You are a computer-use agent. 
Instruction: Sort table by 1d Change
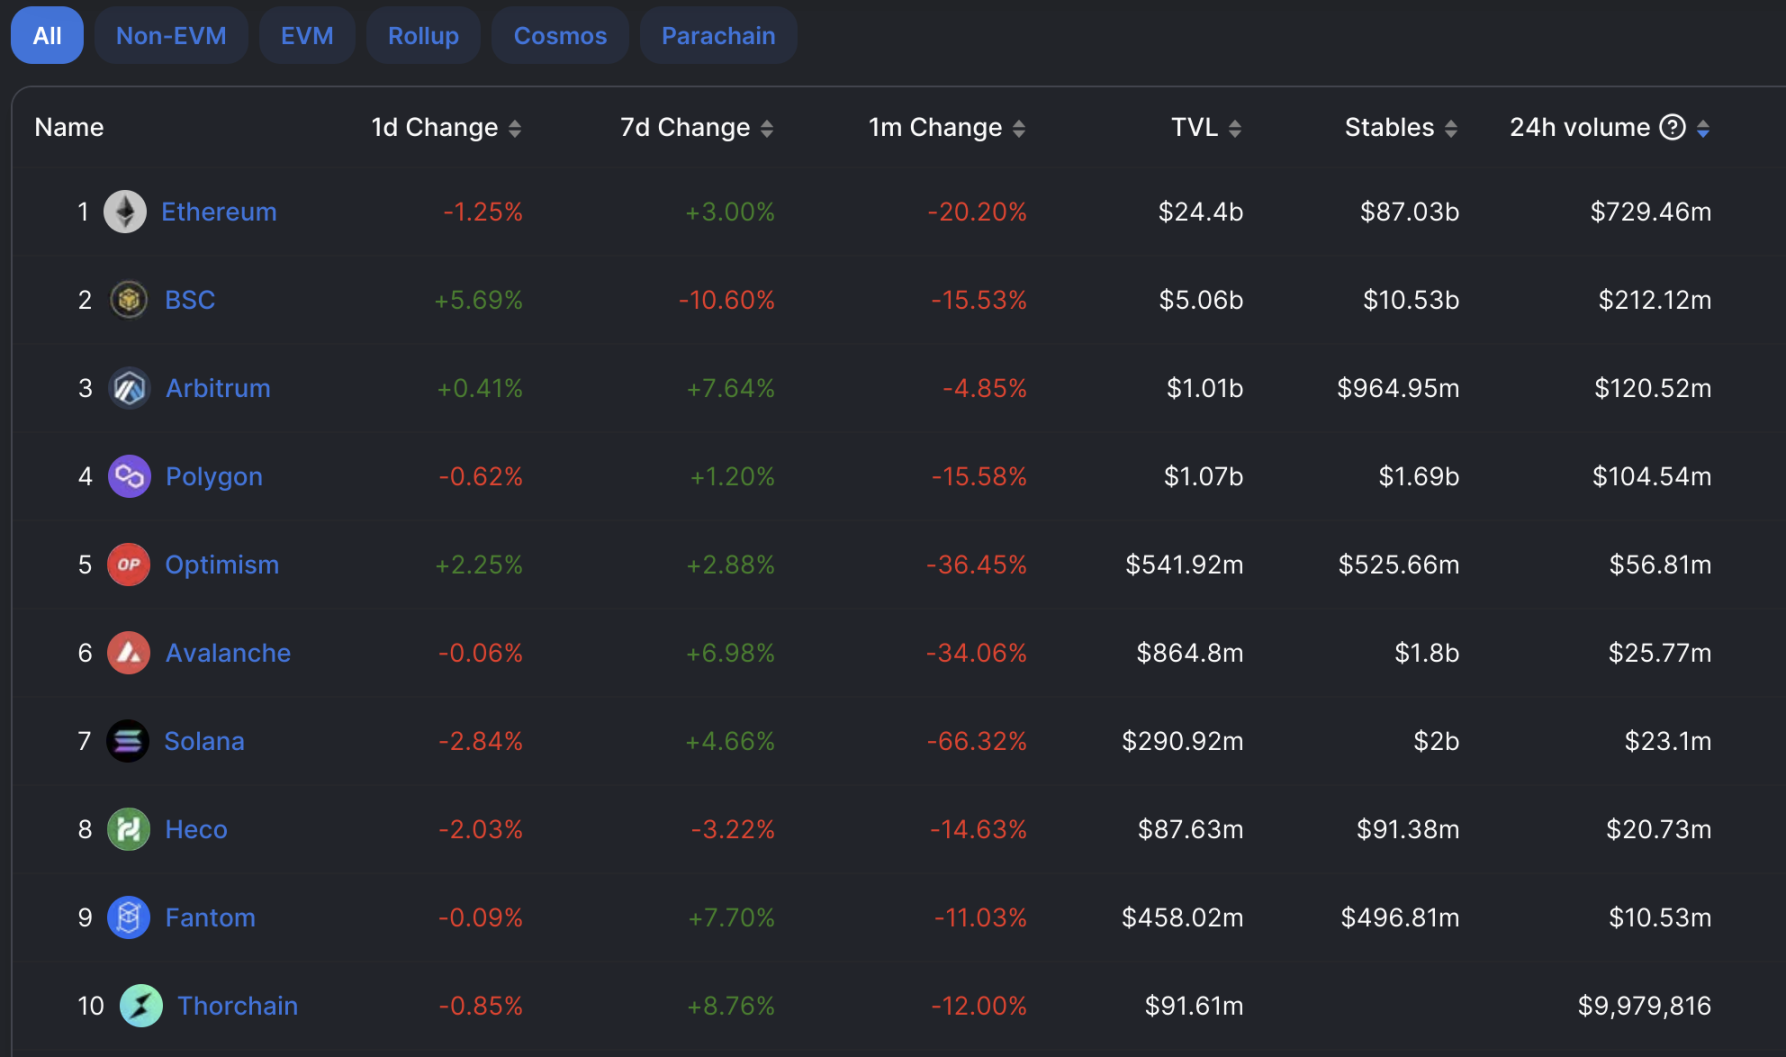tap(515, 128)
